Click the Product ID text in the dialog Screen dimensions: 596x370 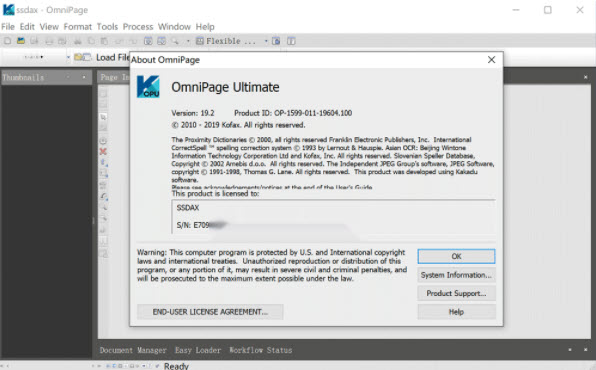(x=293, y=113)
